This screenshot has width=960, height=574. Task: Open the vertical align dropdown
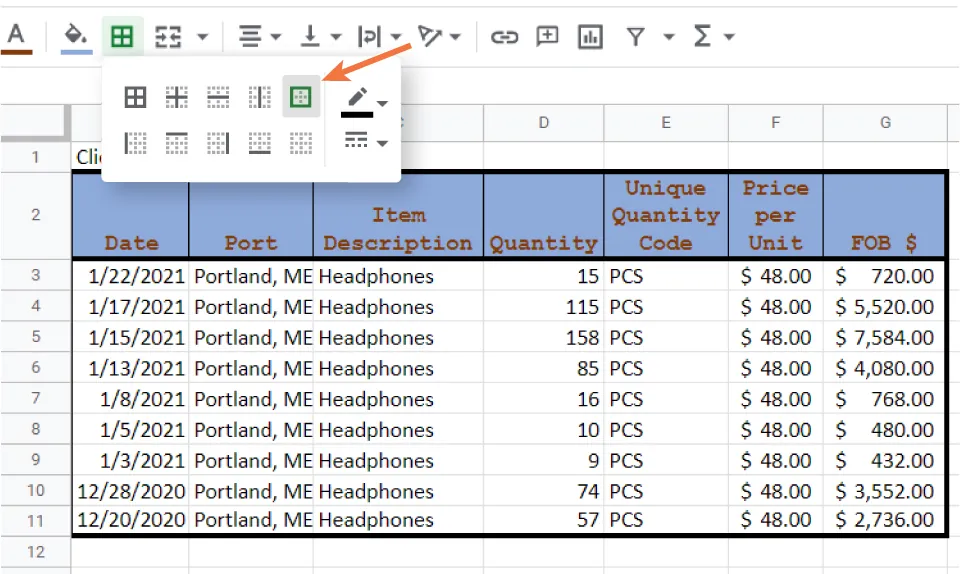[320, 37]
